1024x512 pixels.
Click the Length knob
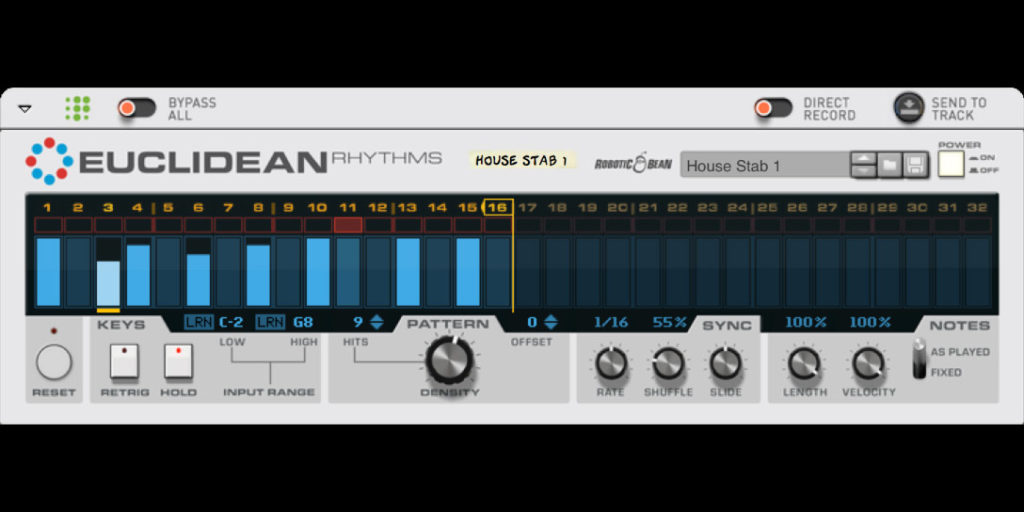click(x=805, y=363)
